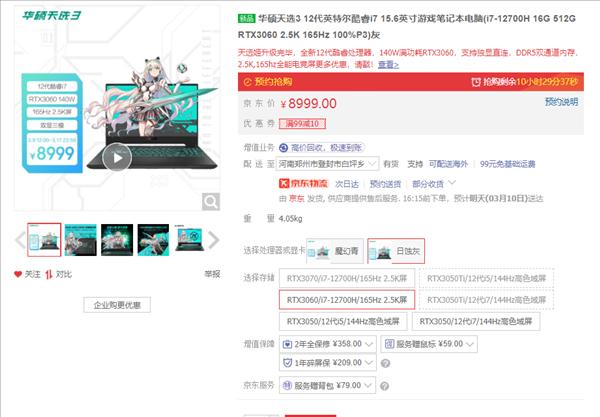Show previous thumbnails with left arrow

point(20,240)
